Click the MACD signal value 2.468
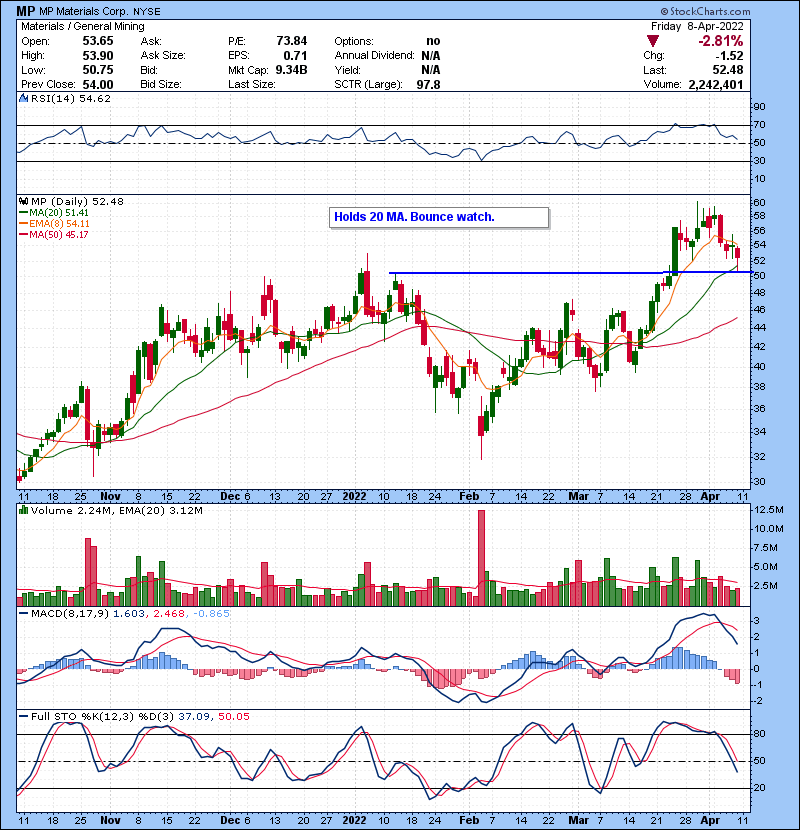The image size is (800, 830). point(169,614)
